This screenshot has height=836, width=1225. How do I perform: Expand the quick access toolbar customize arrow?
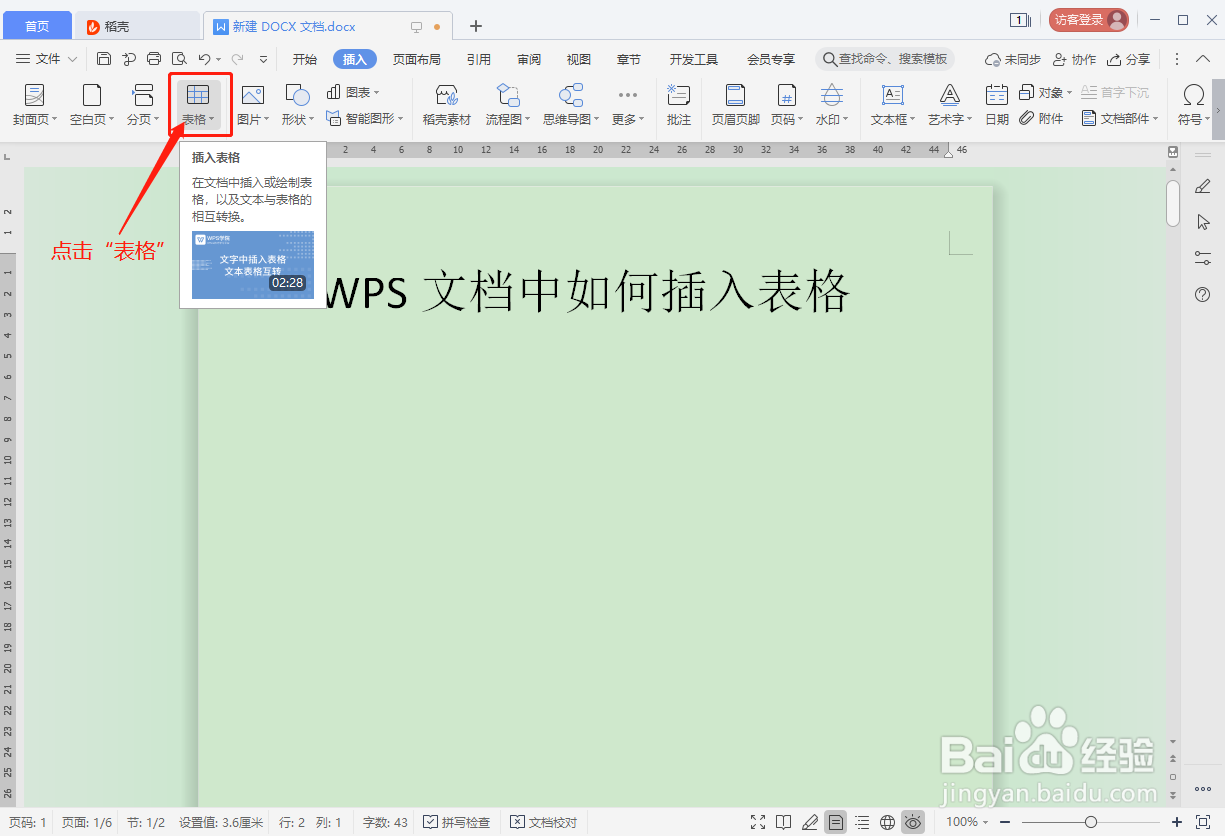tap(263, 59)
